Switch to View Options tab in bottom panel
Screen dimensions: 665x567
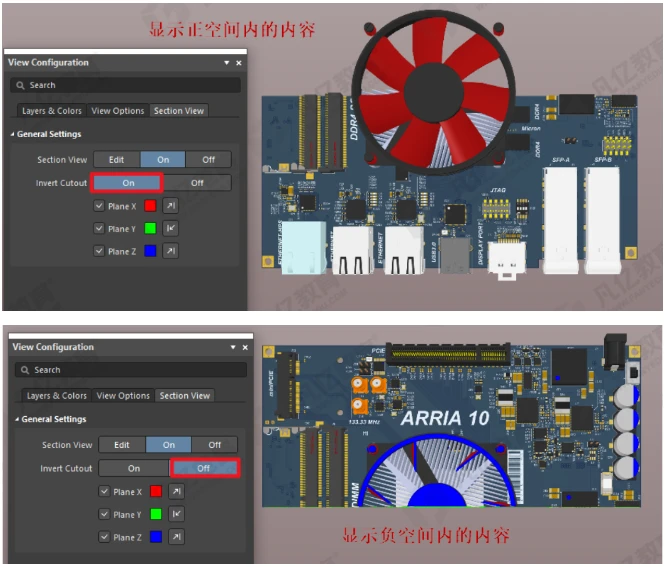coord(123,396)
